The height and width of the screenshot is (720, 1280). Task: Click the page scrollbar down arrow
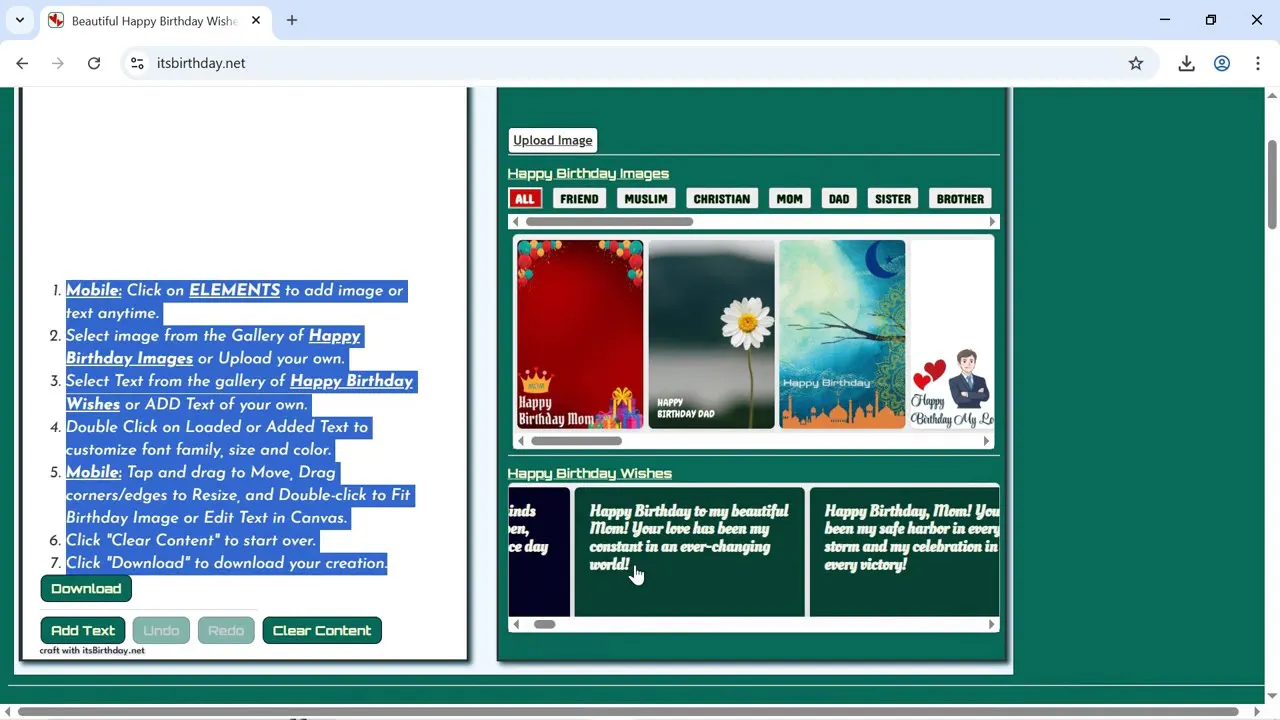click(1272, 696)
